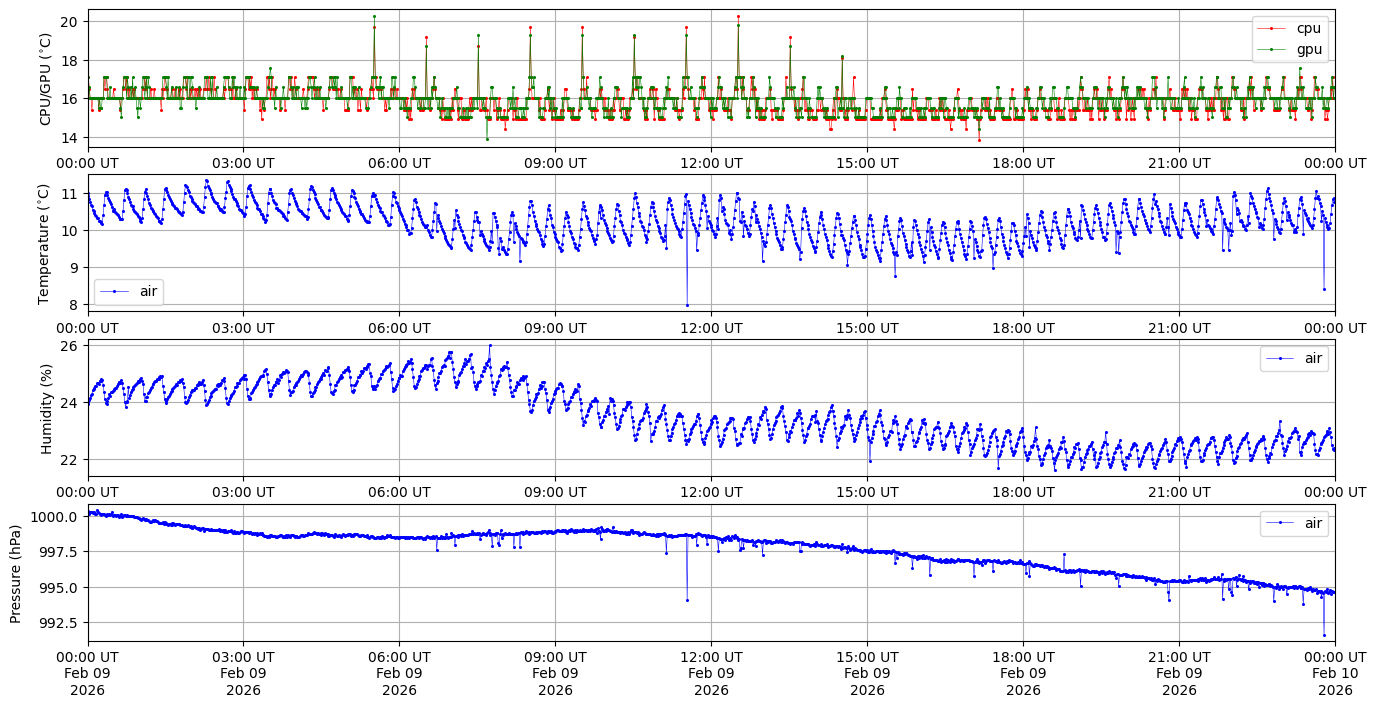
Task: Click the humidity peak point near 26%
Action: [x=490, y=345]
